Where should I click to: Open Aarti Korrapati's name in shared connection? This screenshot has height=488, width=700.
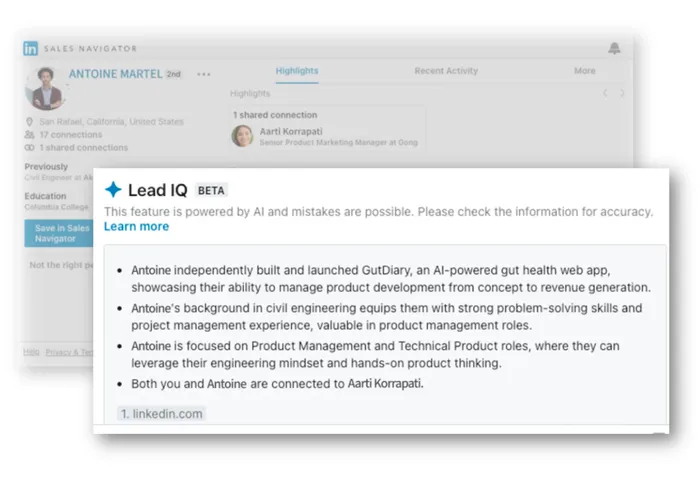click(x=291, y=131)
